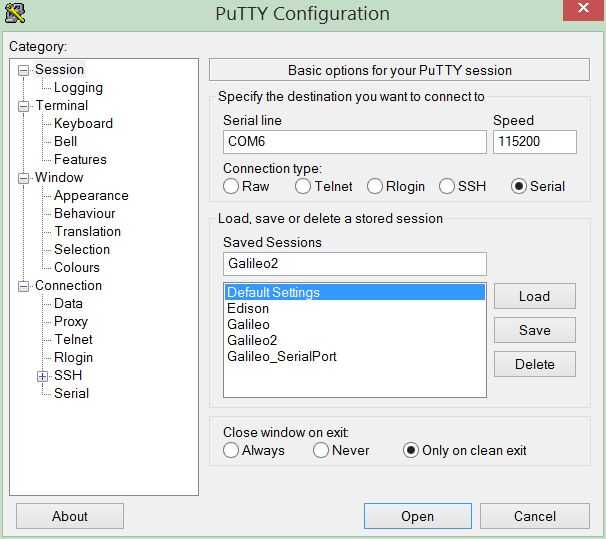
Task: Collapse the Window category node
Action: click(x=24, y=178)
